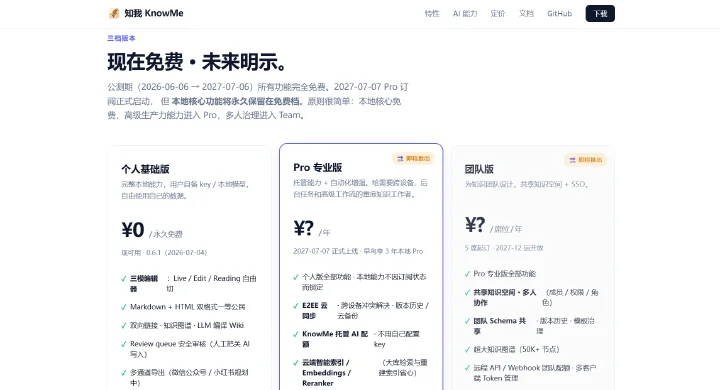Viewport: 720px width, 390px height.
Task: Click the 团队版 plan heading
Action: 479,169
